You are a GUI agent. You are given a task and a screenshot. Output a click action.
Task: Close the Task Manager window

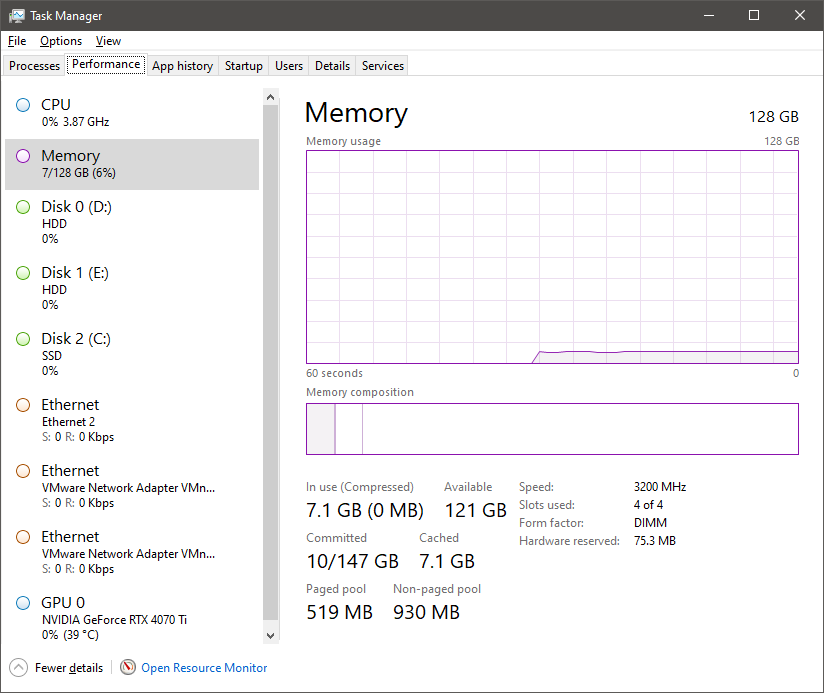[x=800, y=15]
